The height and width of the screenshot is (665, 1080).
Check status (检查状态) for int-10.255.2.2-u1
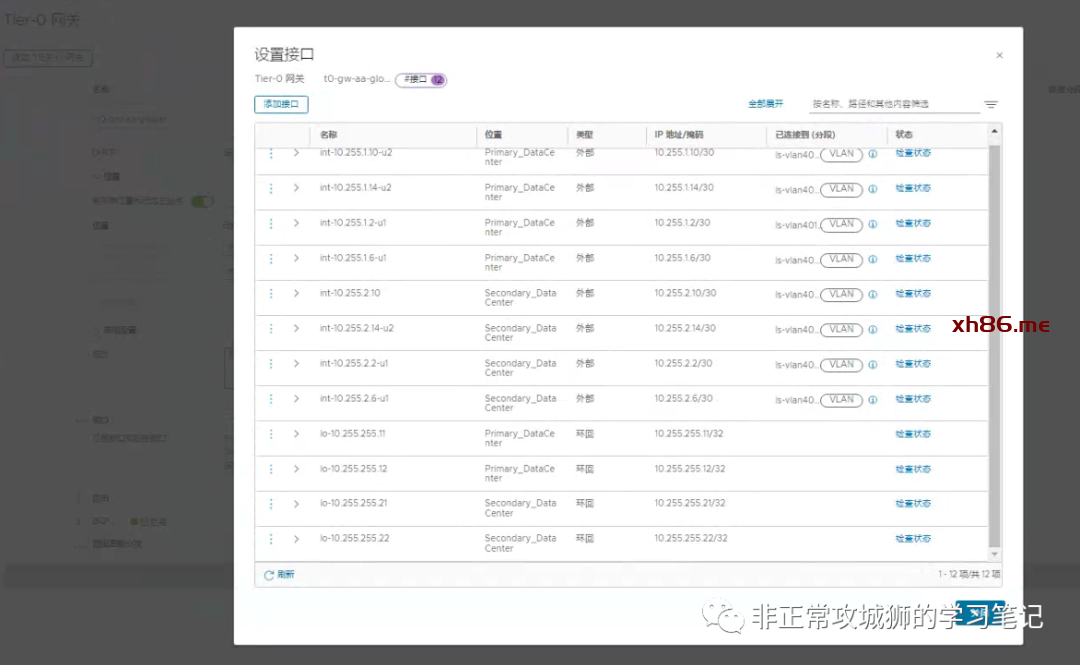pyautogui.click(x=912, y=364)
